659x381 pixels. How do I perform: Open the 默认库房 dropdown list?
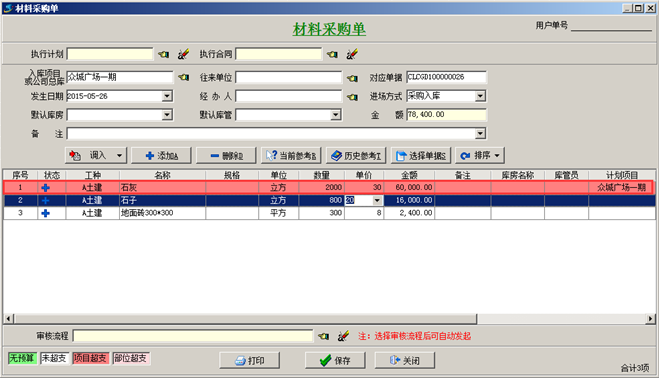pyautogui.click(x=167, y=115)
